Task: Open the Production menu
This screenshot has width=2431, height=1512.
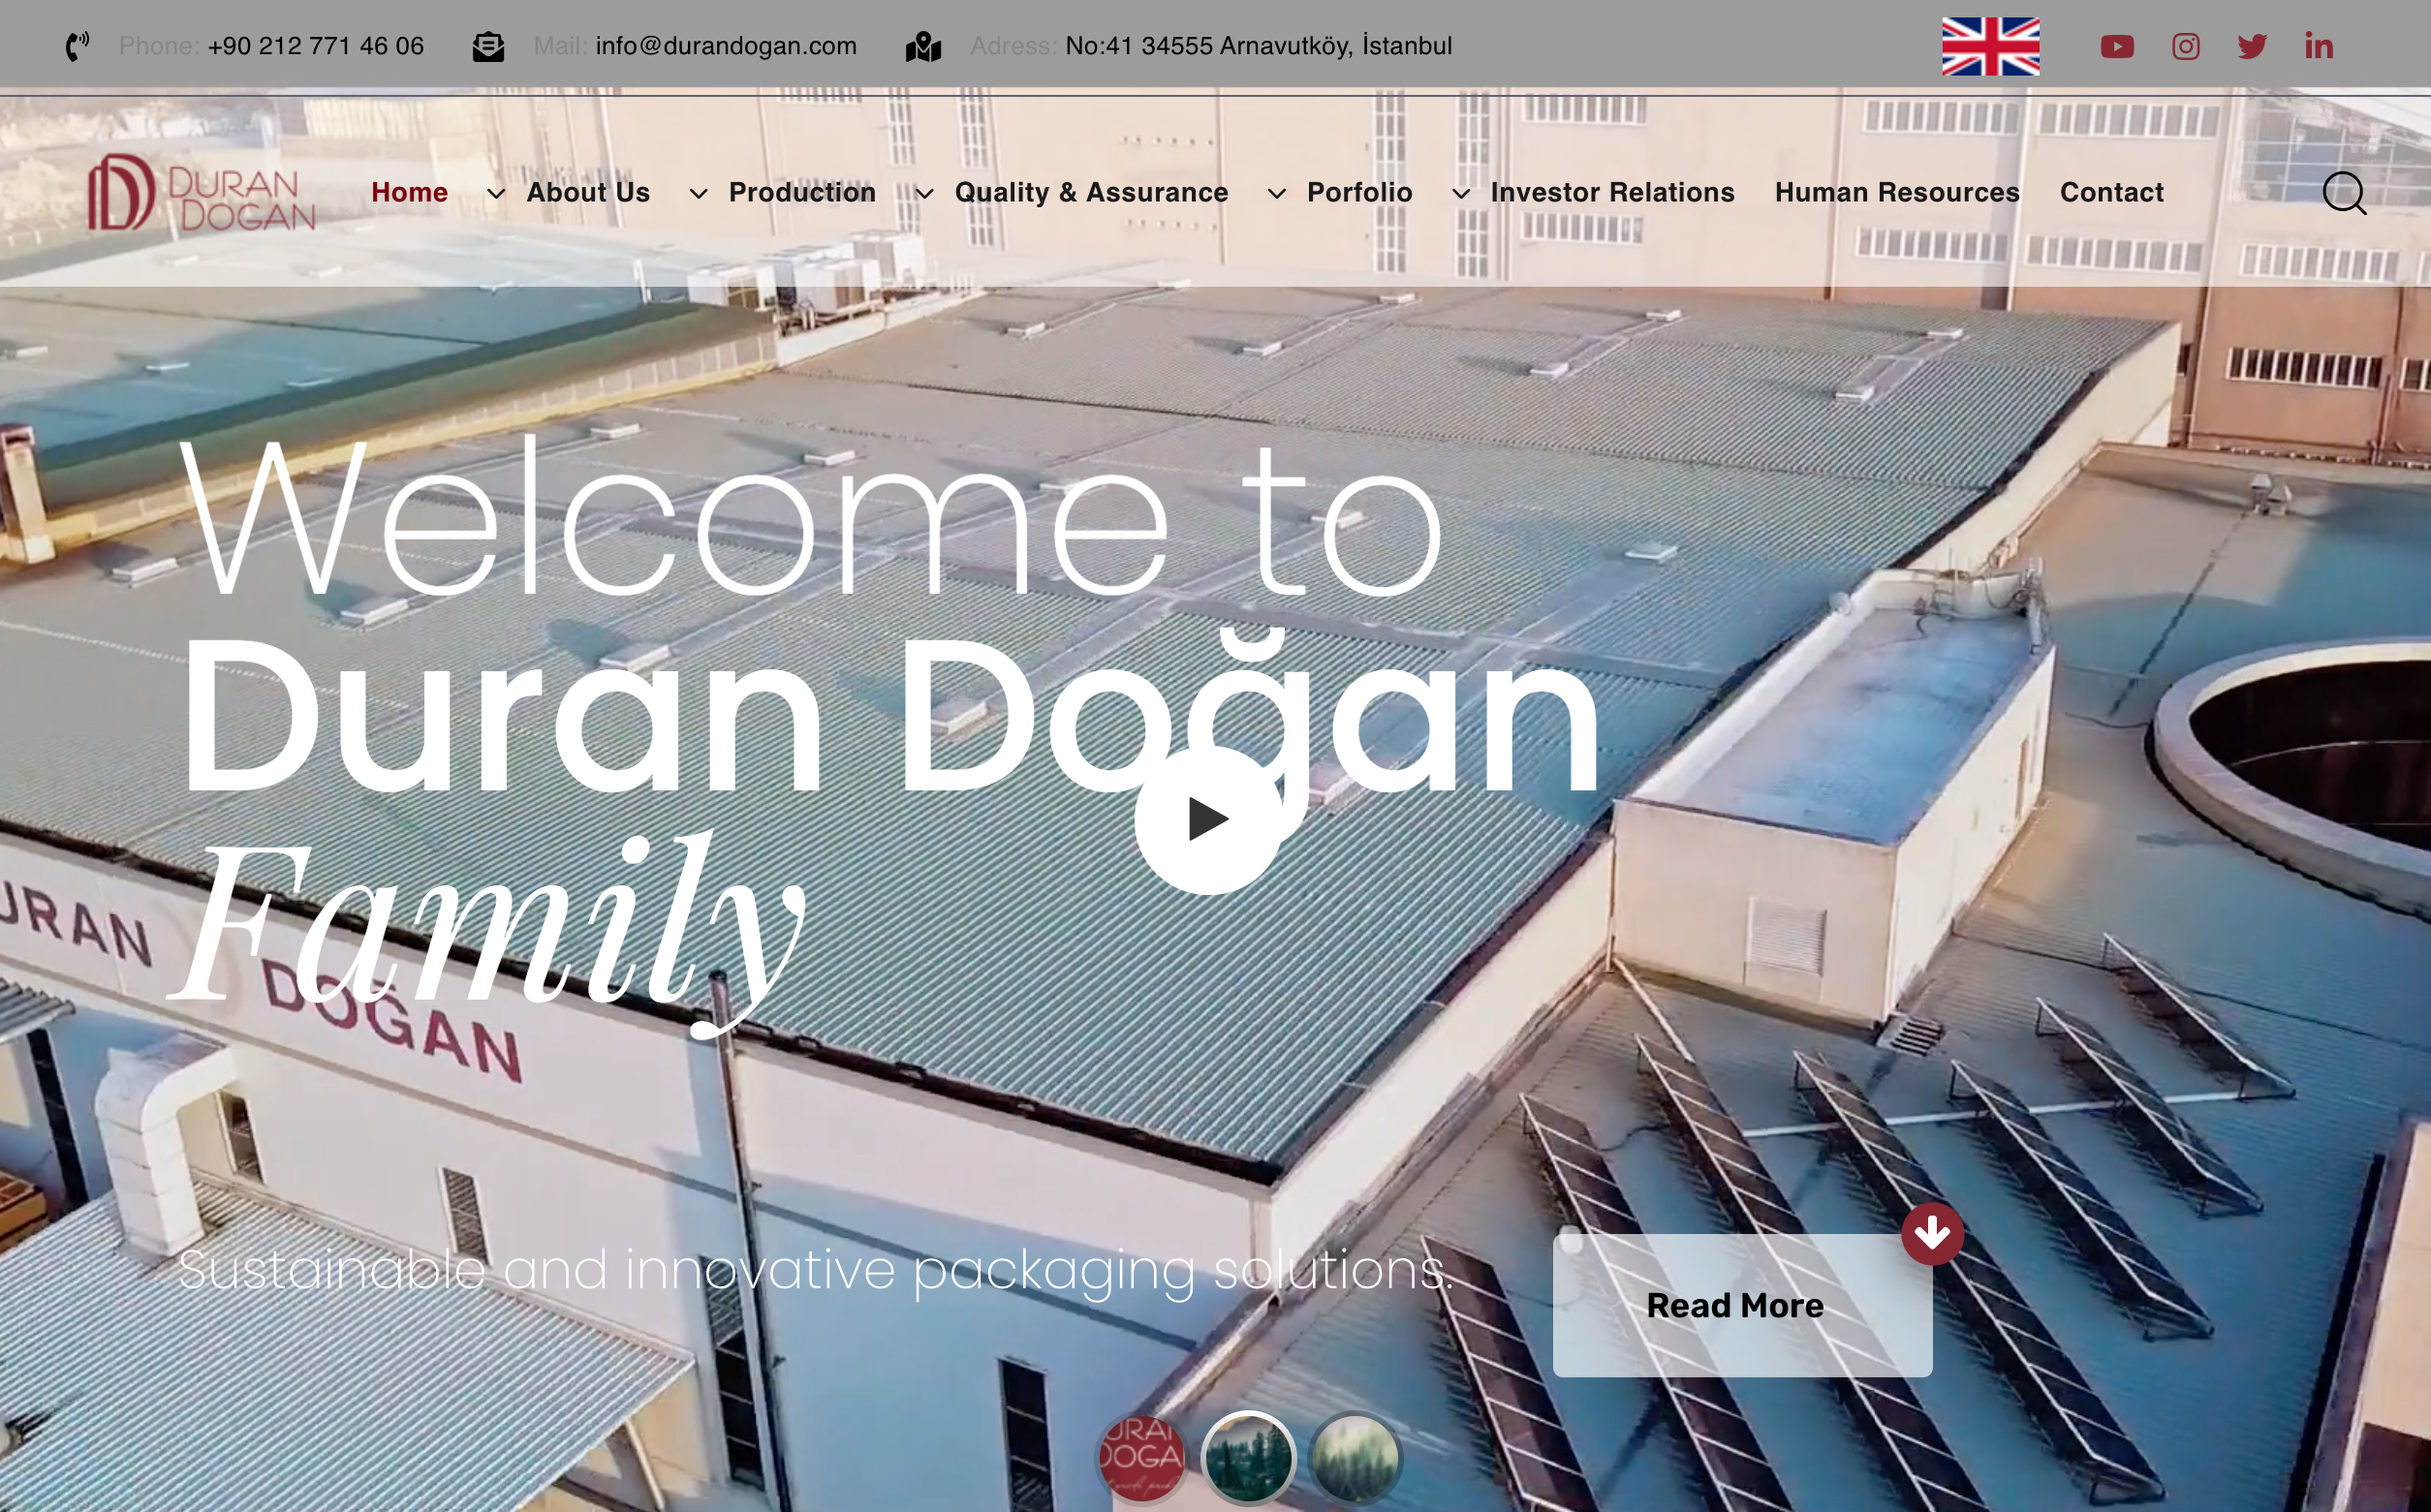Action: point(802,192)
